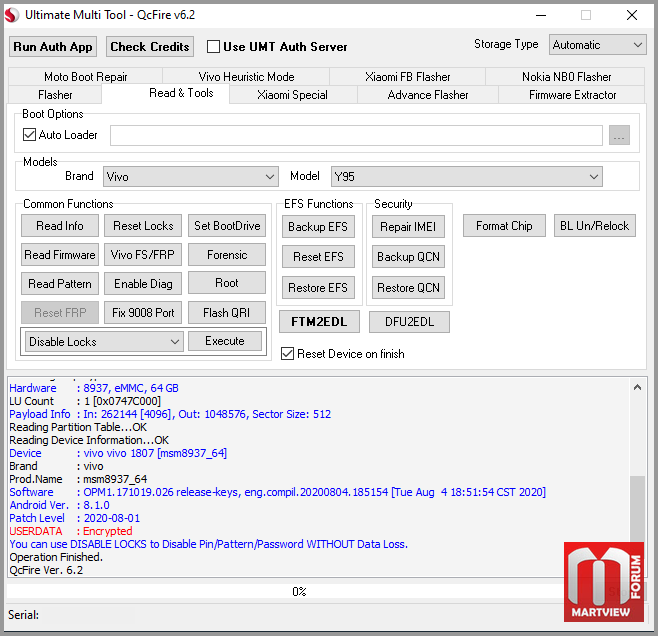Click the Martview Forum logo
This screenshot has height=636, width=658.
[603, 581]
